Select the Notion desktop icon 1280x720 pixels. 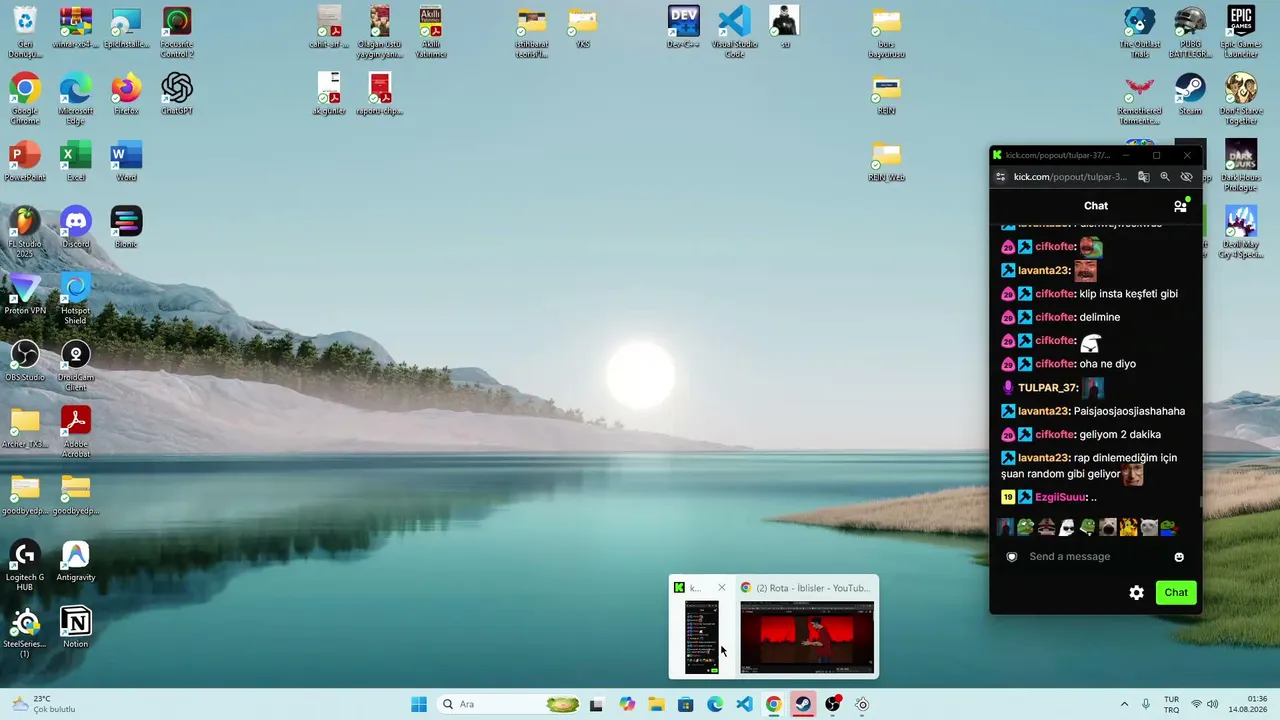coord(75,627)
